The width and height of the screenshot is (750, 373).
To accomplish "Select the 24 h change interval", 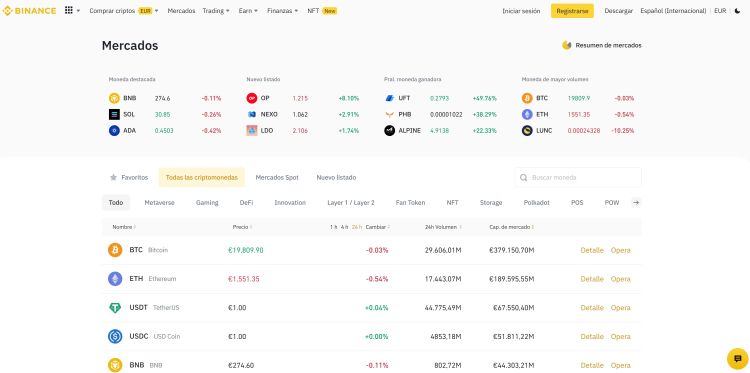I will pyautogui.click(x=357, y=227).
